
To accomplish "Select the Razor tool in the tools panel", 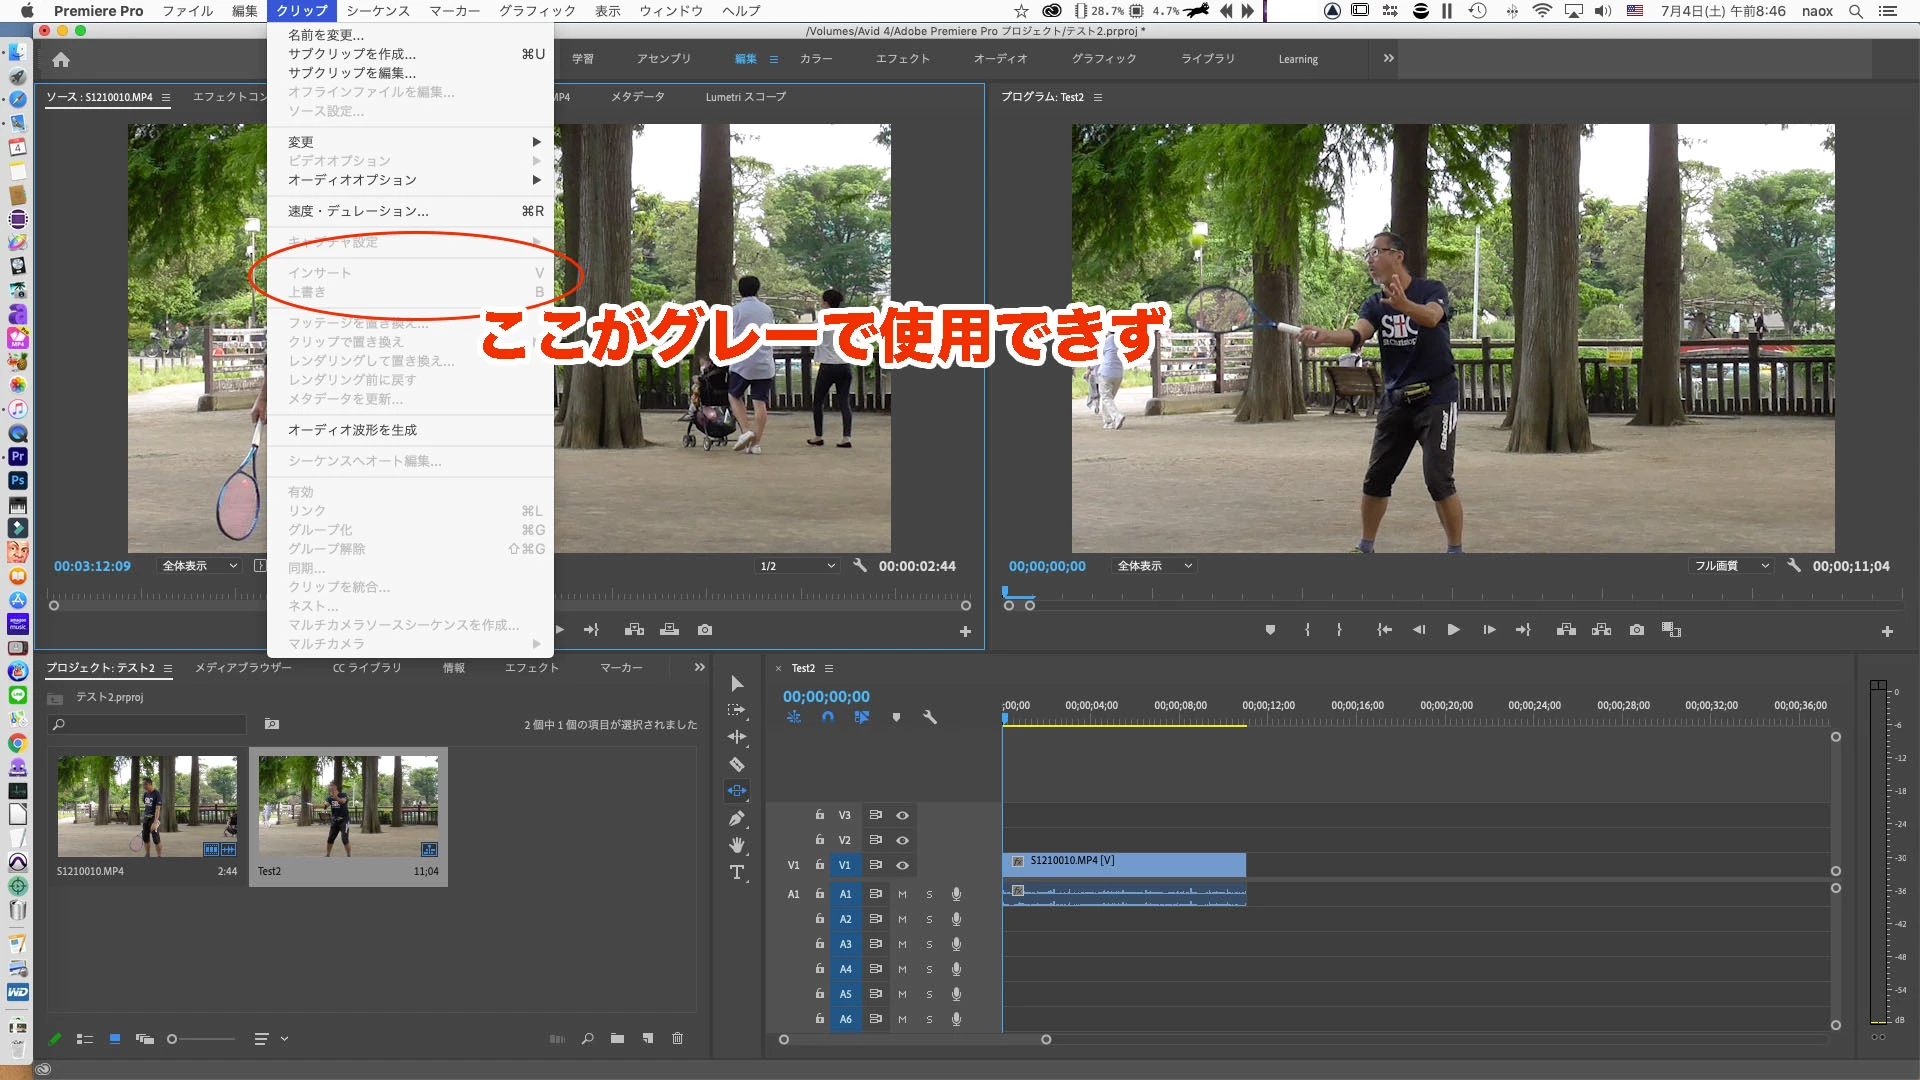I will (737, 764).
